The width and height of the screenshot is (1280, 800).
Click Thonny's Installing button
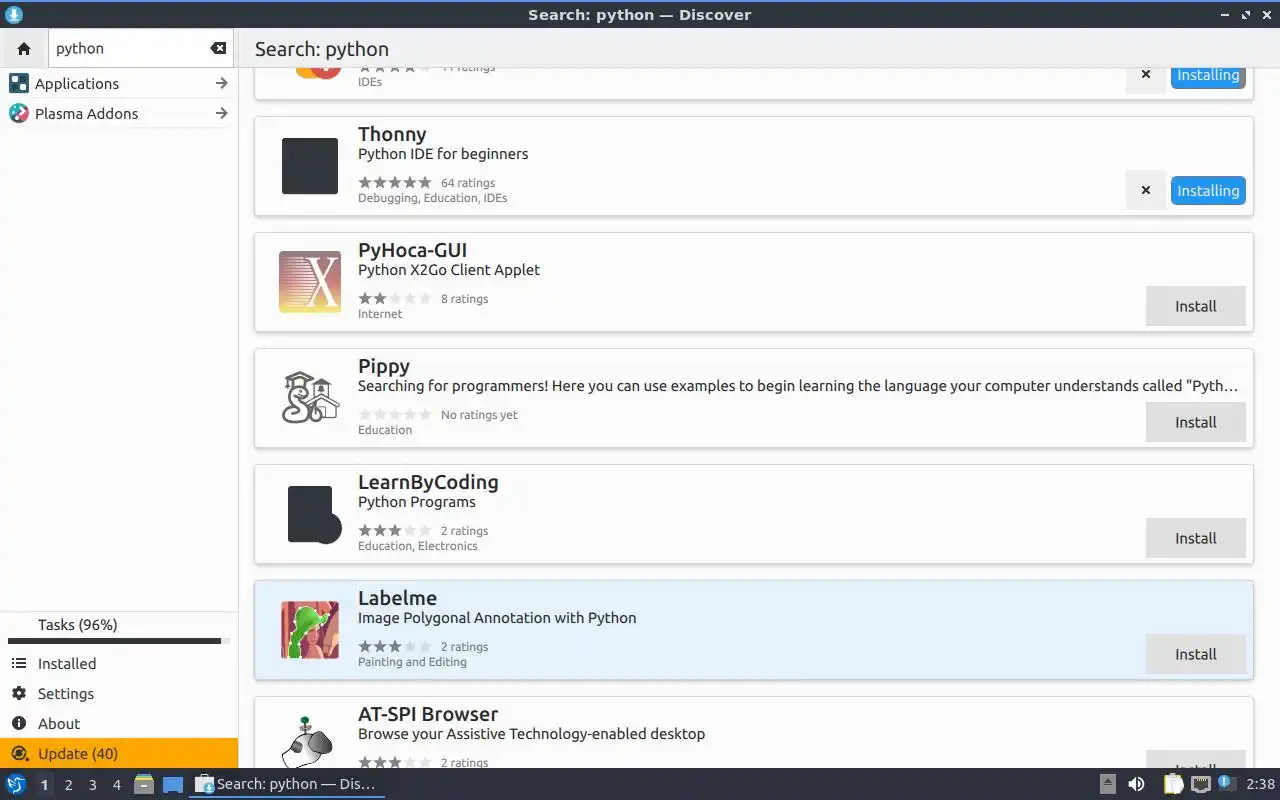point(1208,190)
